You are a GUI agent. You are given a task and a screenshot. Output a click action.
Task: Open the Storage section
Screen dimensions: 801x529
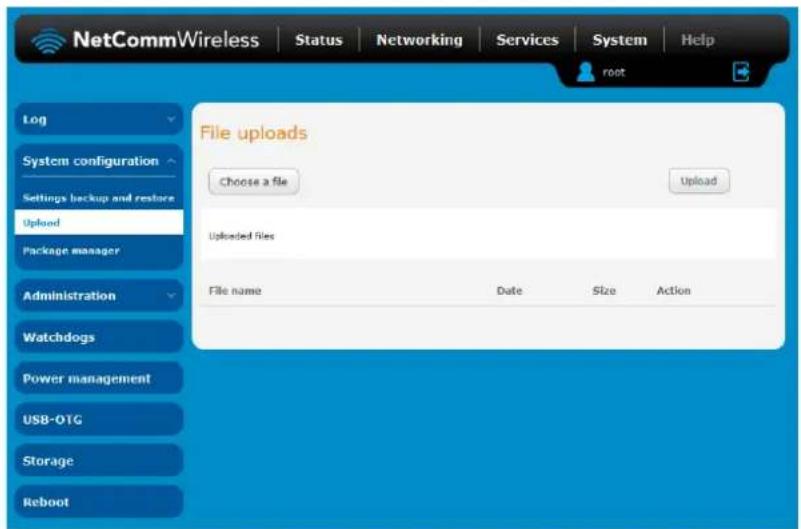click(99, 461)
